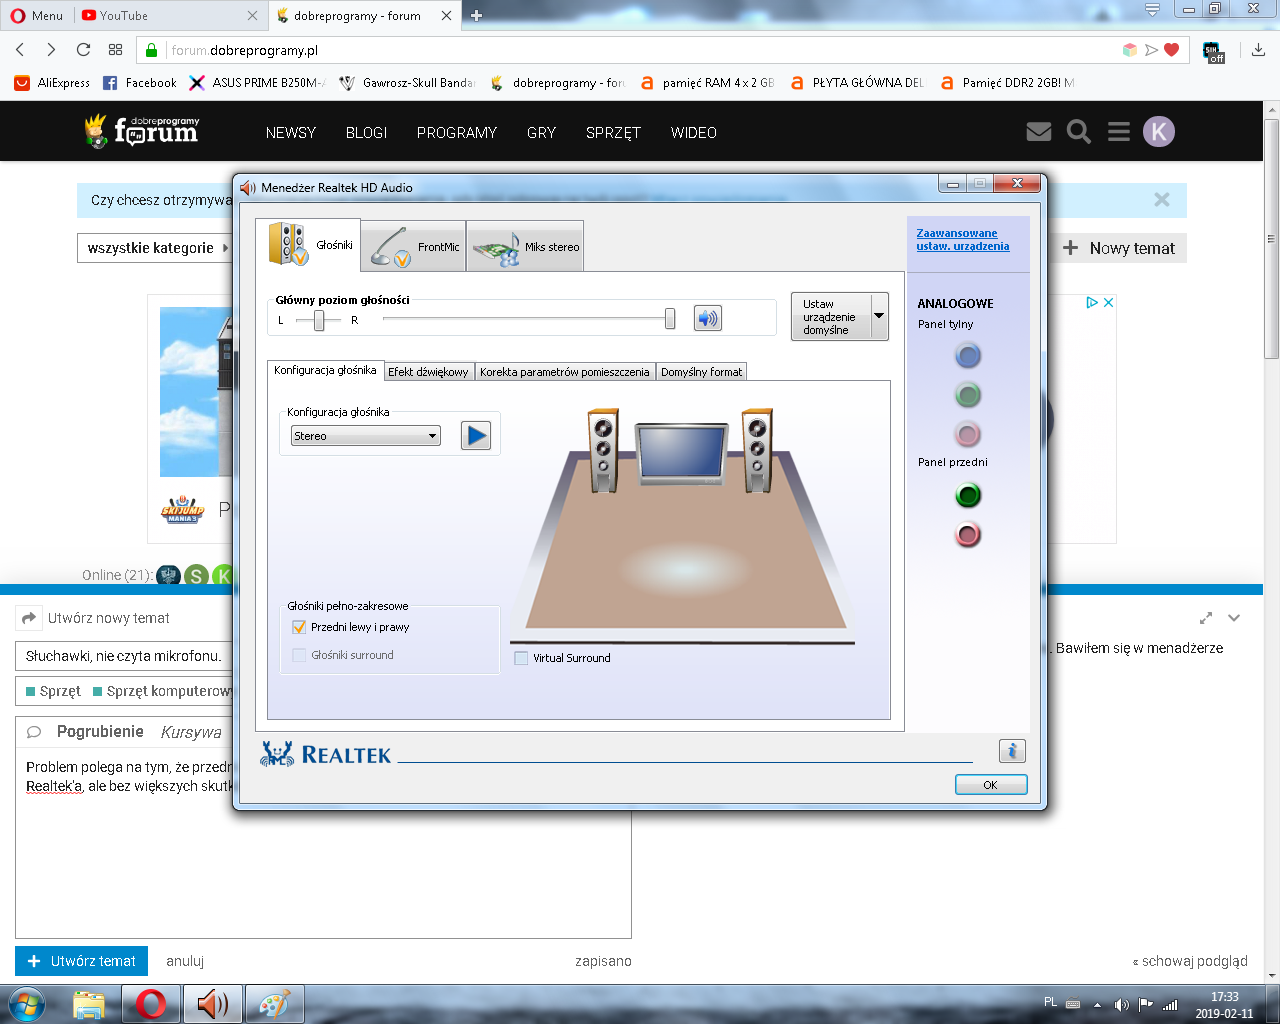
Task: Open forum messages envelope icon
Action: point(1039,132)
